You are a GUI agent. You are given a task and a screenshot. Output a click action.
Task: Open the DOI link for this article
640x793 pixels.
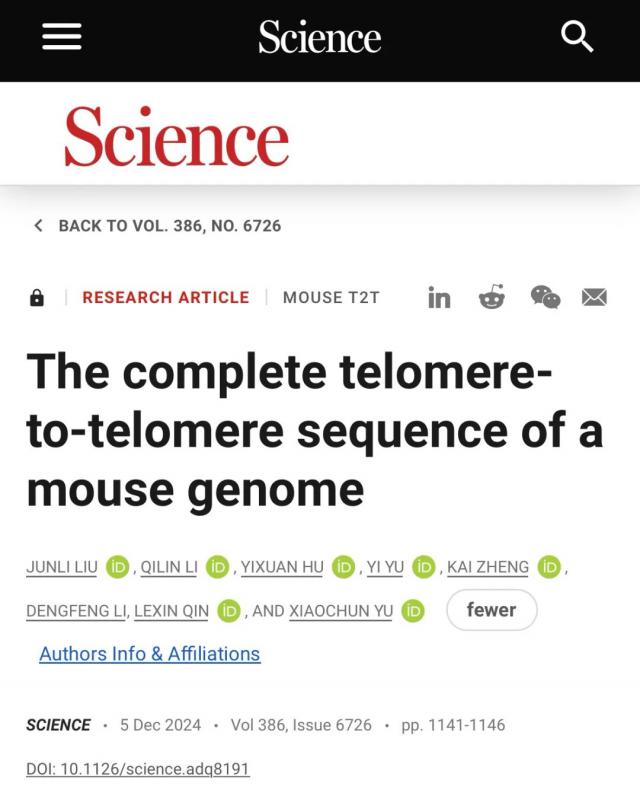pos(137,769)
